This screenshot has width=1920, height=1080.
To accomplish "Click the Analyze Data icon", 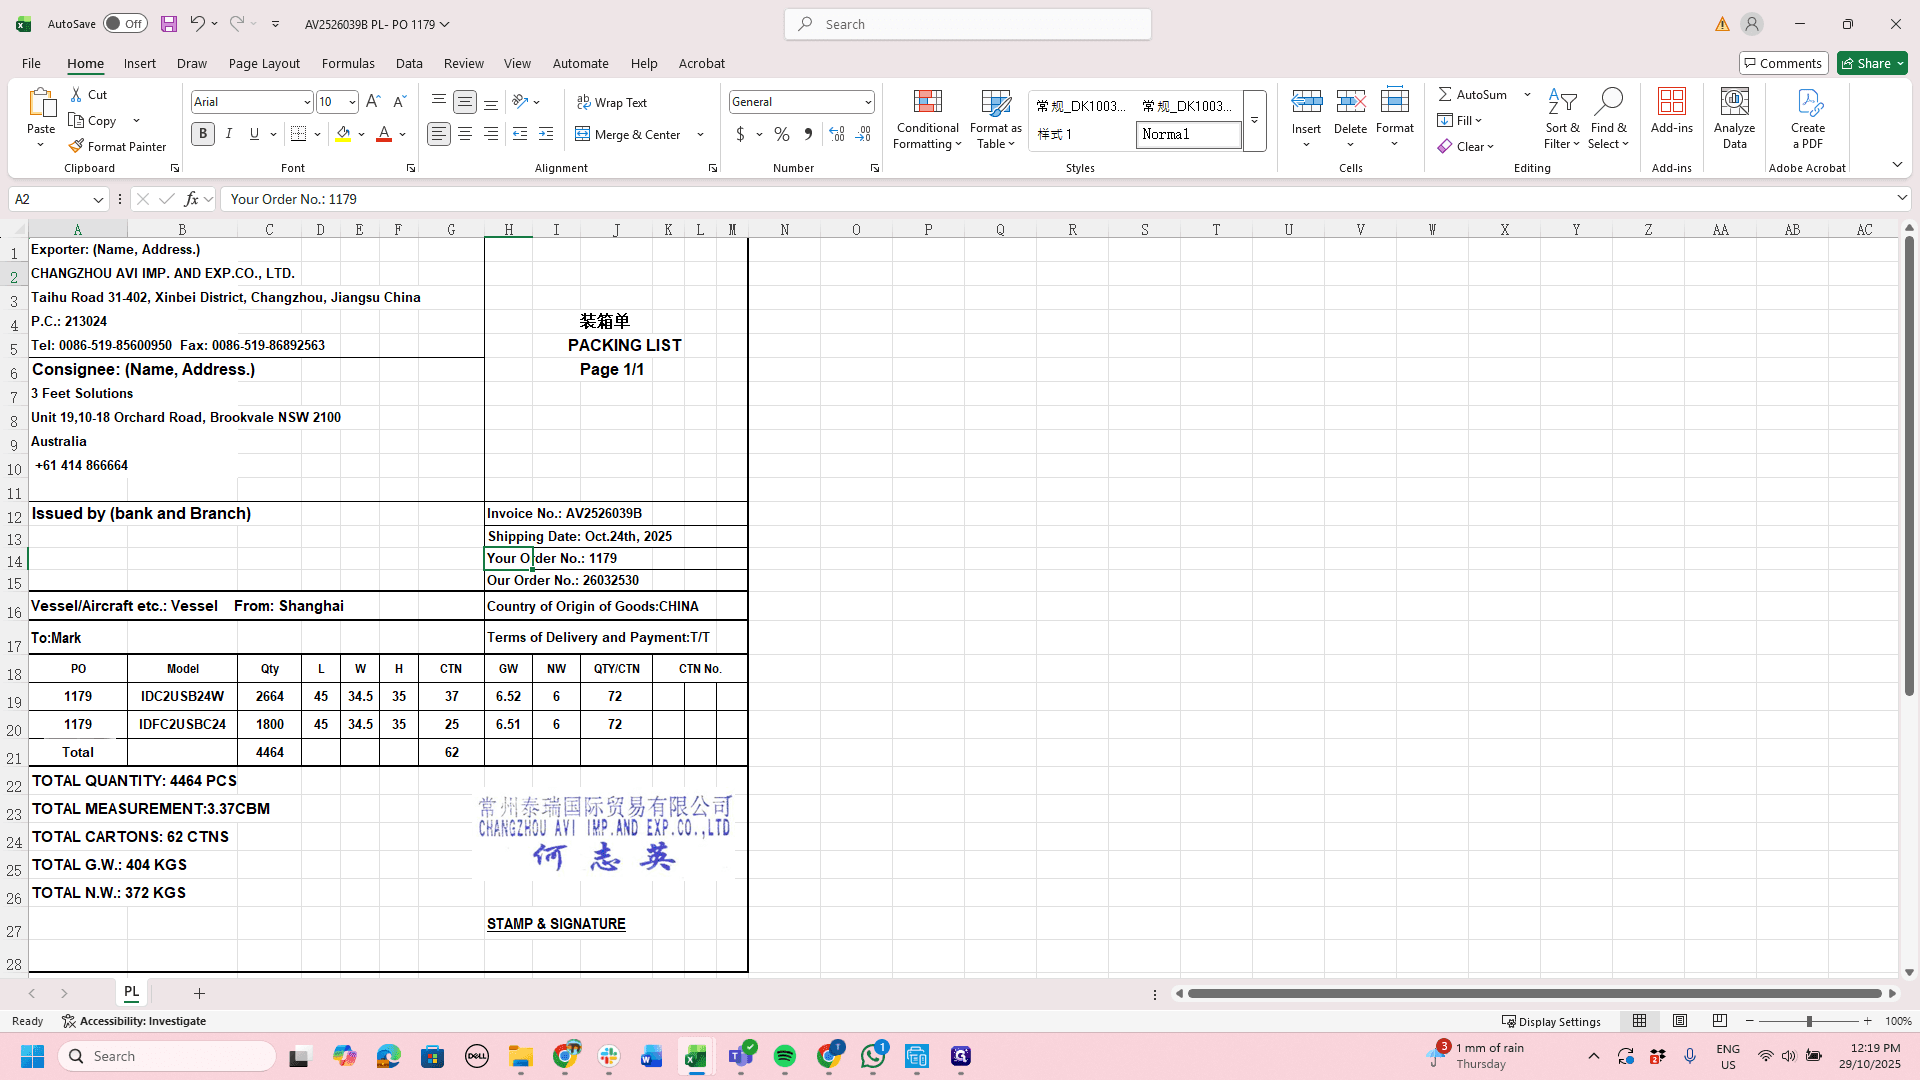I will click(1734, 120).
